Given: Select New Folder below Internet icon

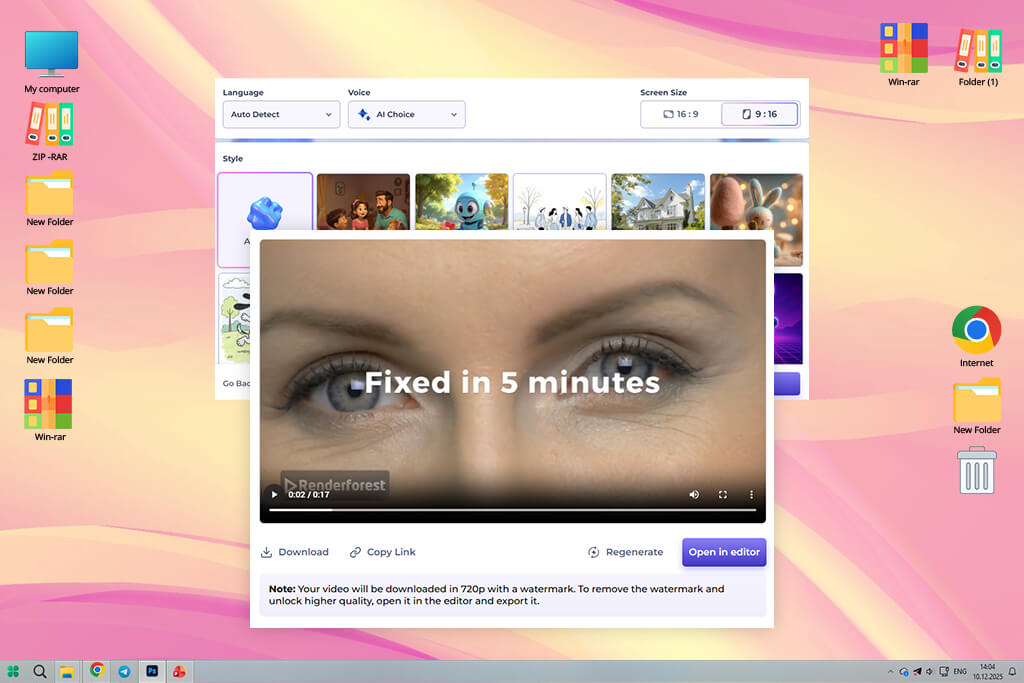Looking at the screenshot, I should [x=977, y=406].
